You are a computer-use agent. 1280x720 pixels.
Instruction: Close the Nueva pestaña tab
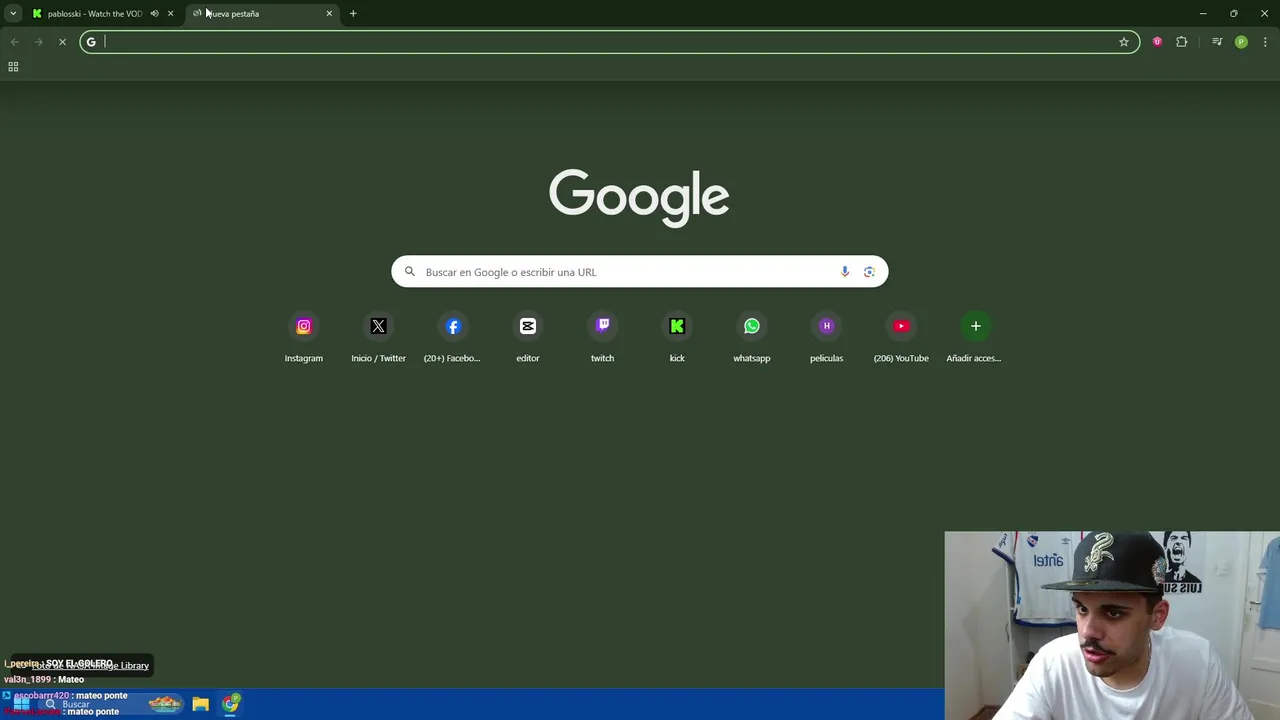click(x=329, y=14)
